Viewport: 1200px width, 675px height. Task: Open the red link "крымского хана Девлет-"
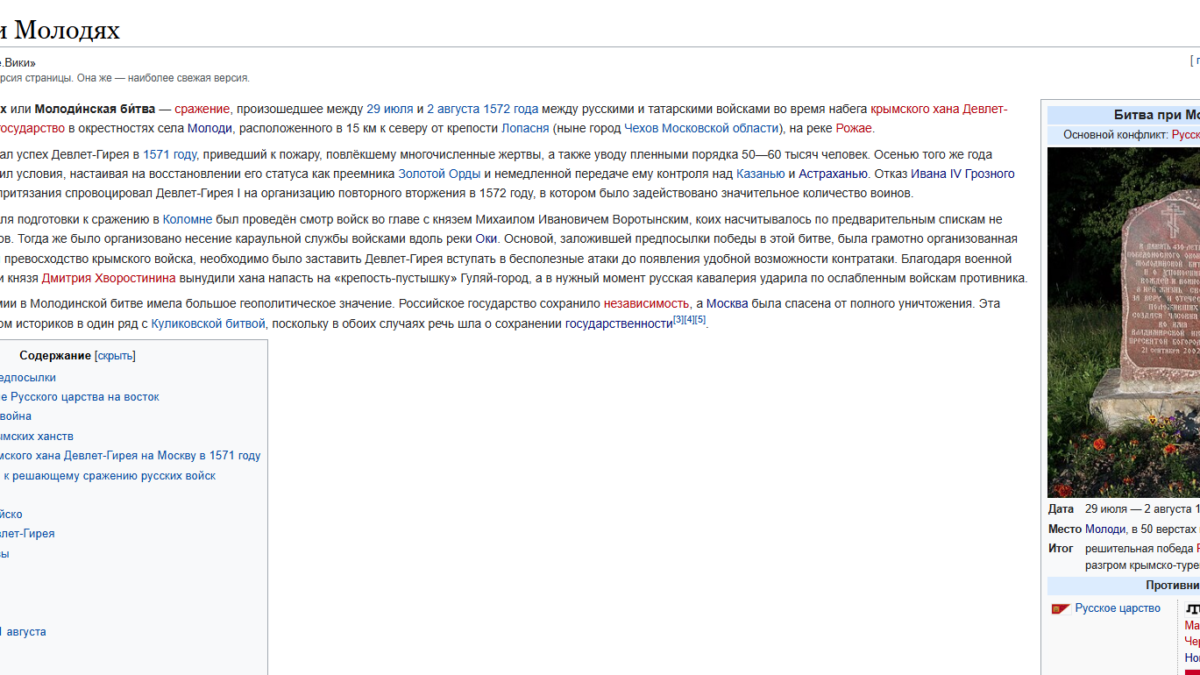click(939, 109)
